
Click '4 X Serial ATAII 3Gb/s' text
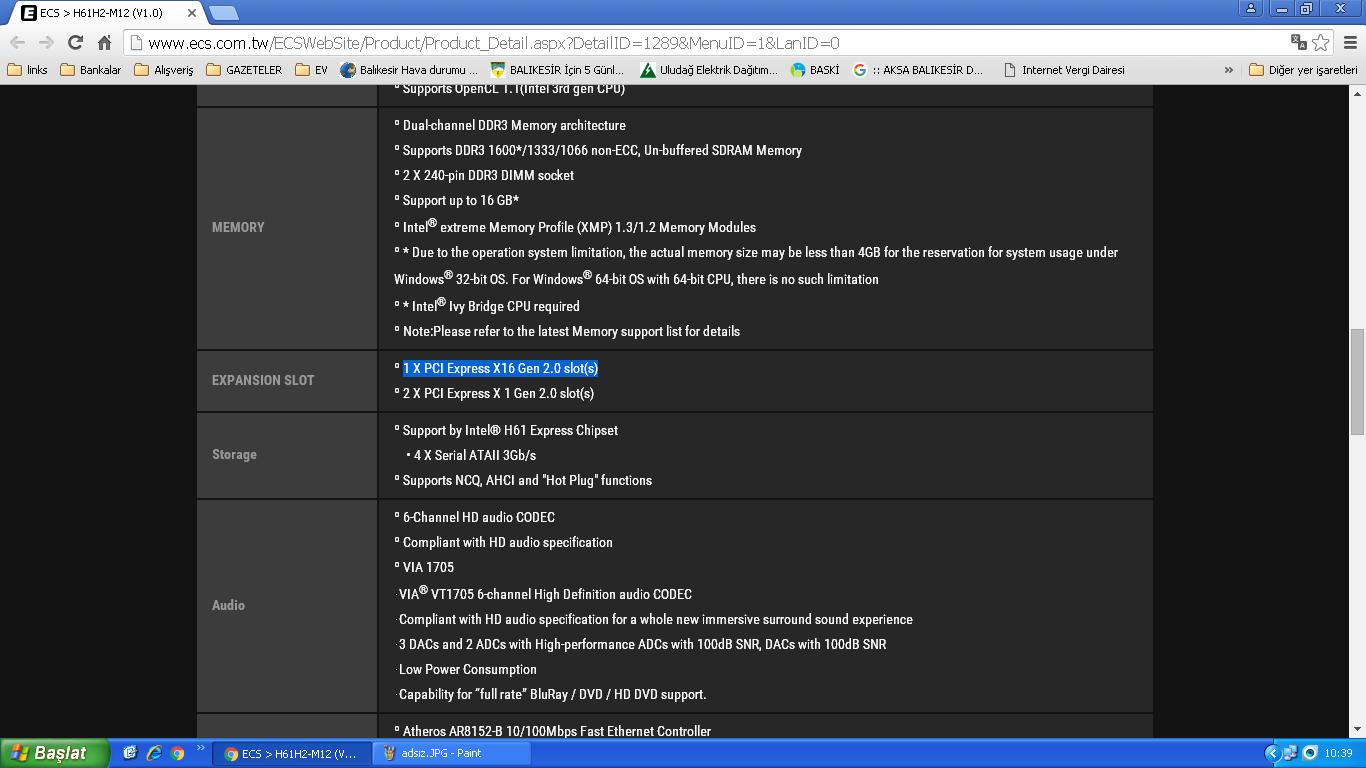point(475,455)
